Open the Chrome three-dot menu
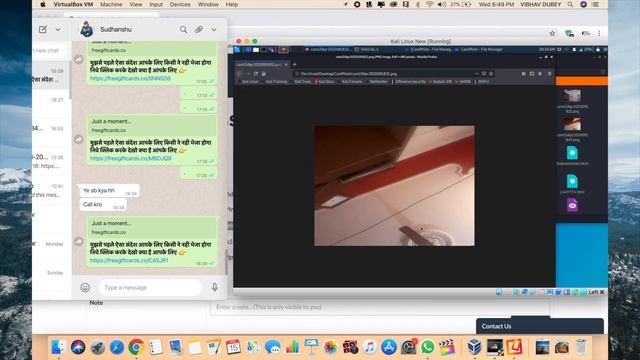Image resolution: width=640 pixels, height=360 pixels. coord(599,33)
